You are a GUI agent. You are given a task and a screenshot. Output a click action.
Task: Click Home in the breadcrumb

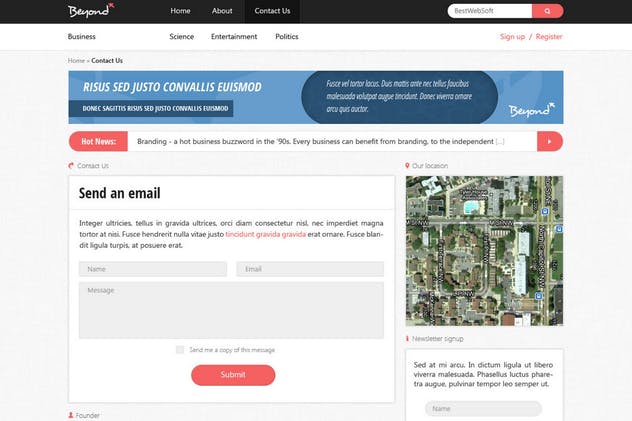click(x=76, y=60)
